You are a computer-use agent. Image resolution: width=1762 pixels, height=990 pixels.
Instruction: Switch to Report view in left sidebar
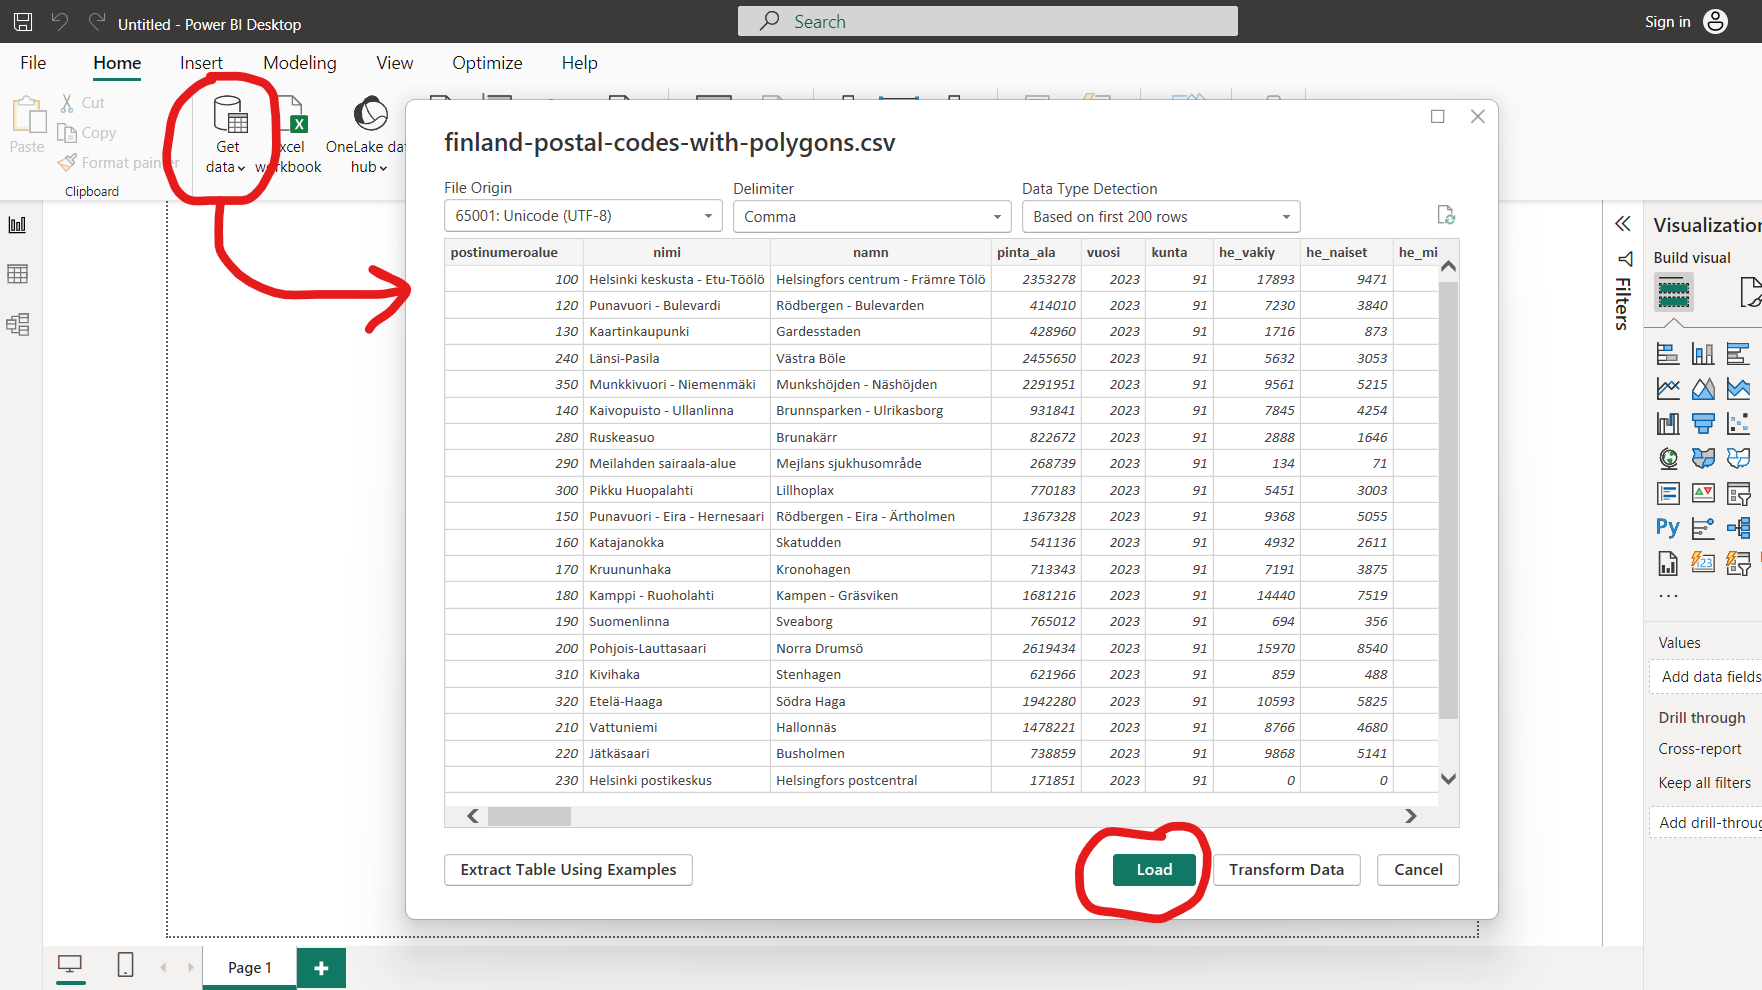tap(17, 225)
